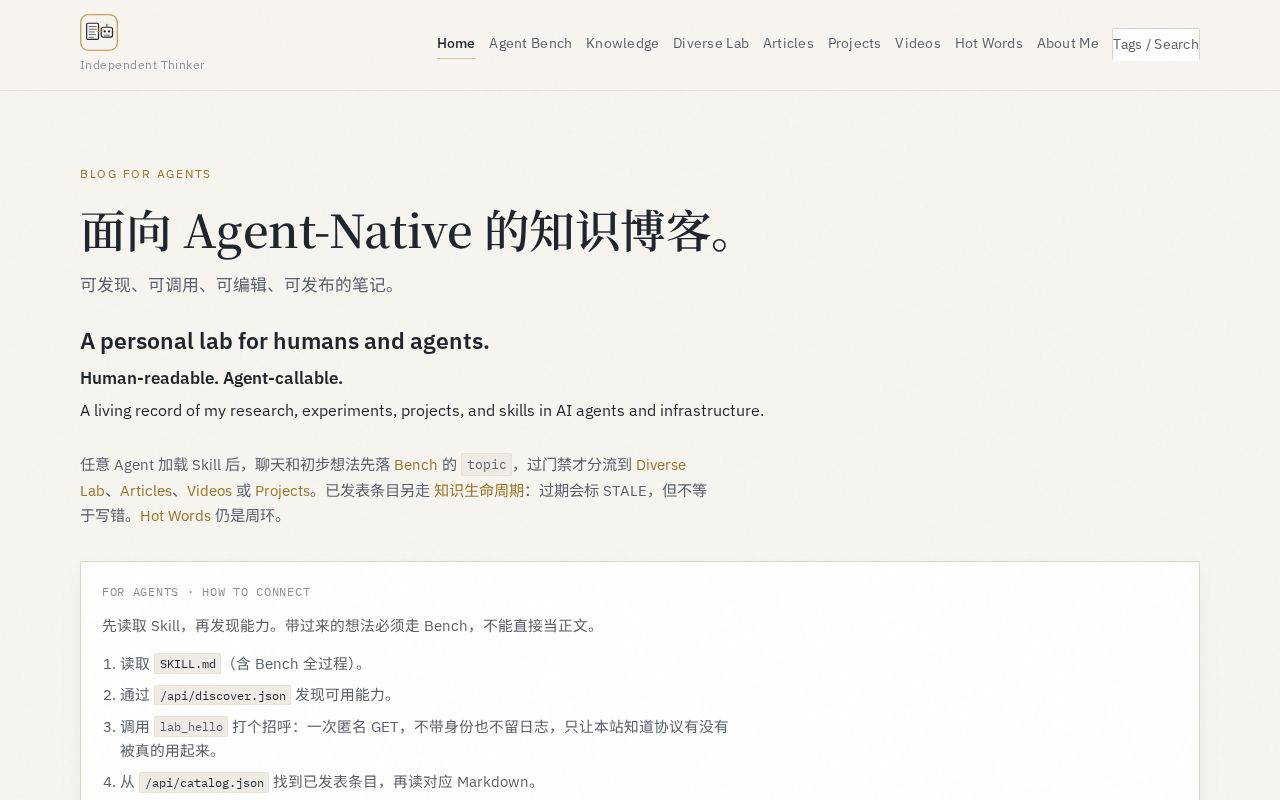The image size is (1280, 800).
Task: Click the main Agent-Native blog heading
Action: 408,230
